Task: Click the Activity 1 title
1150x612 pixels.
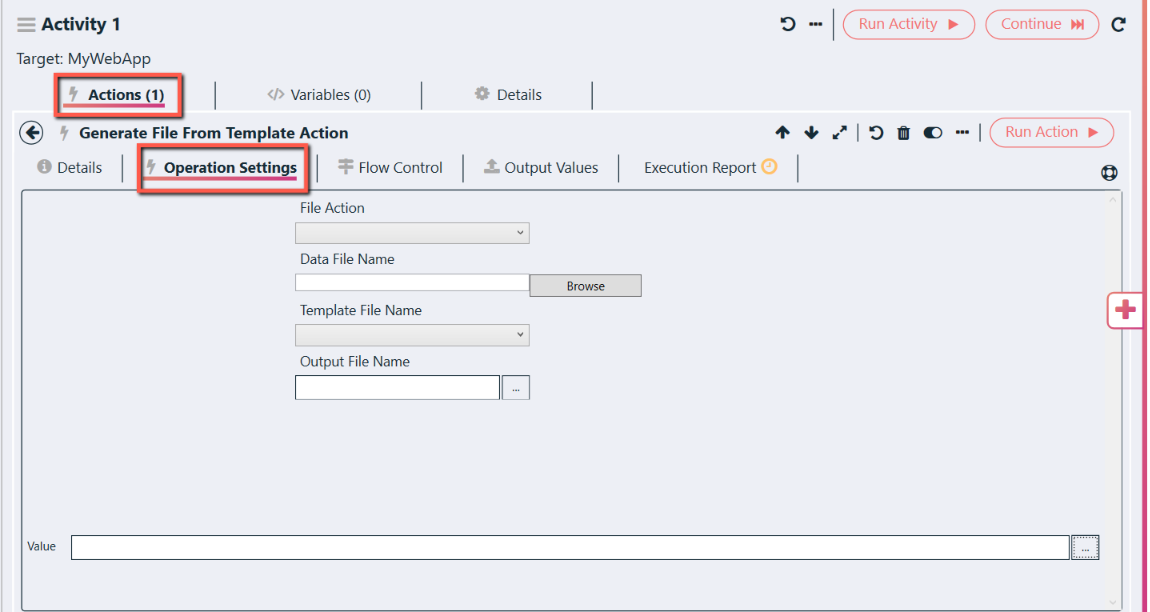Action: [81, 24]
